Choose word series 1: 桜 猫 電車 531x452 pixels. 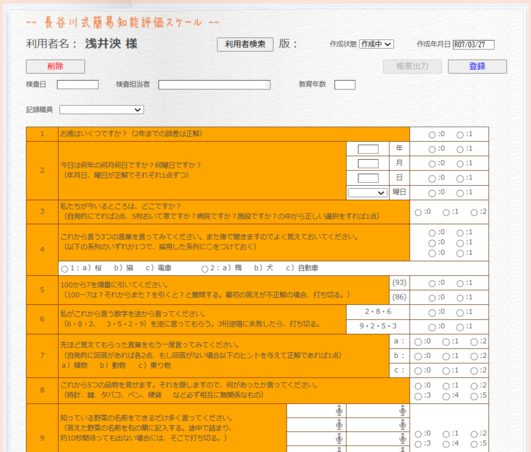(65, 269)
